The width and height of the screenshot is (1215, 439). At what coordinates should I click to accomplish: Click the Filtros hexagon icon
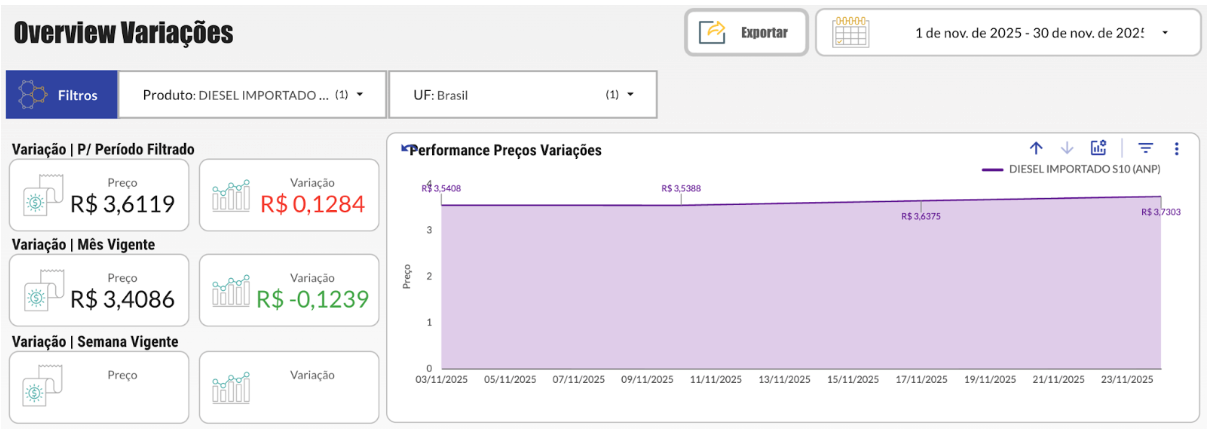35,96
